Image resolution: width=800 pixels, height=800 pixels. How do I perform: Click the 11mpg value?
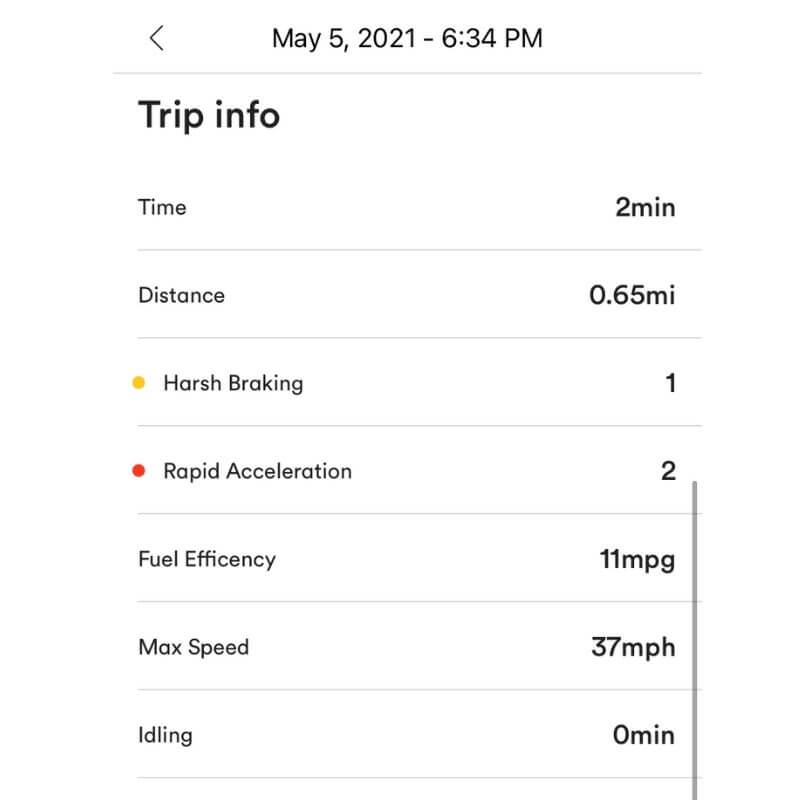(x=637, y=560)
